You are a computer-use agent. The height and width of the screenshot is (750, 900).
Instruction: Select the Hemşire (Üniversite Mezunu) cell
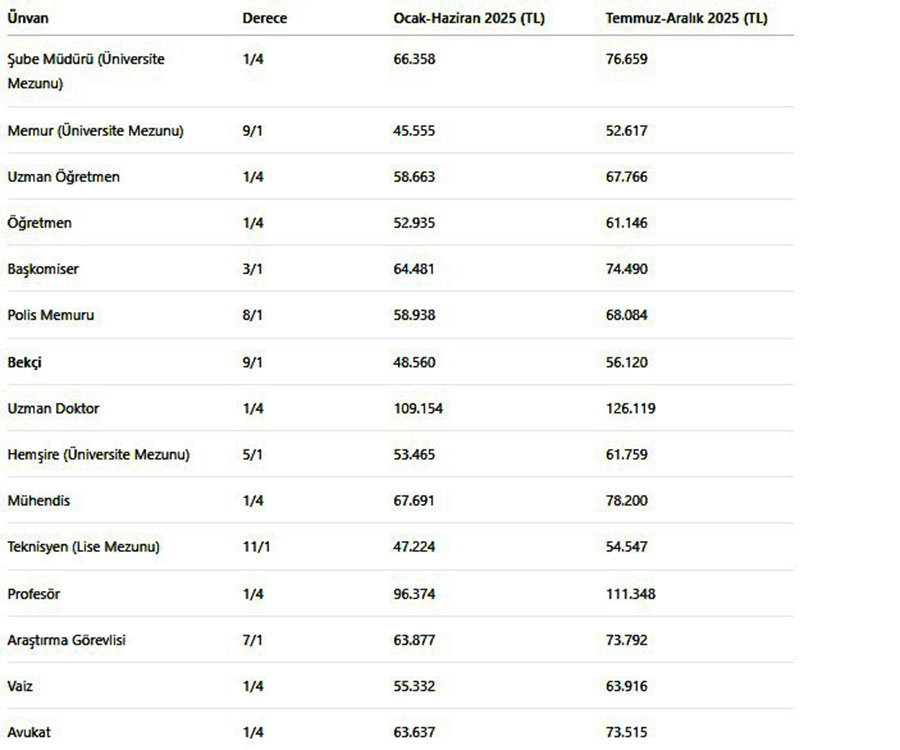tap(98, 454)
